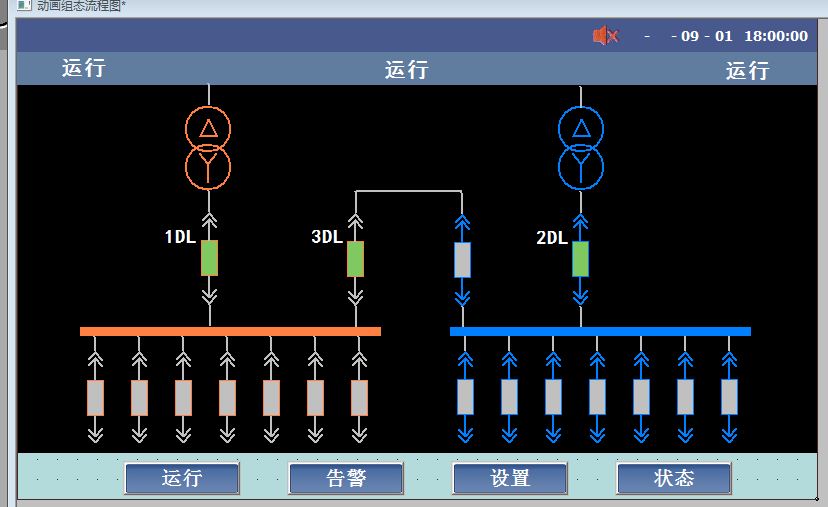Click the first feeder breaker under orange bus

coord(95,397)
